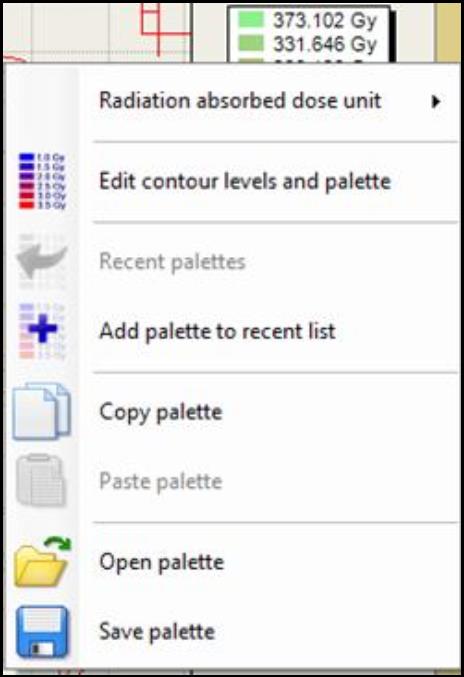Click the blue plus add-palette icon
Viewport: 464px width, 677px height.
coord(42,331)
